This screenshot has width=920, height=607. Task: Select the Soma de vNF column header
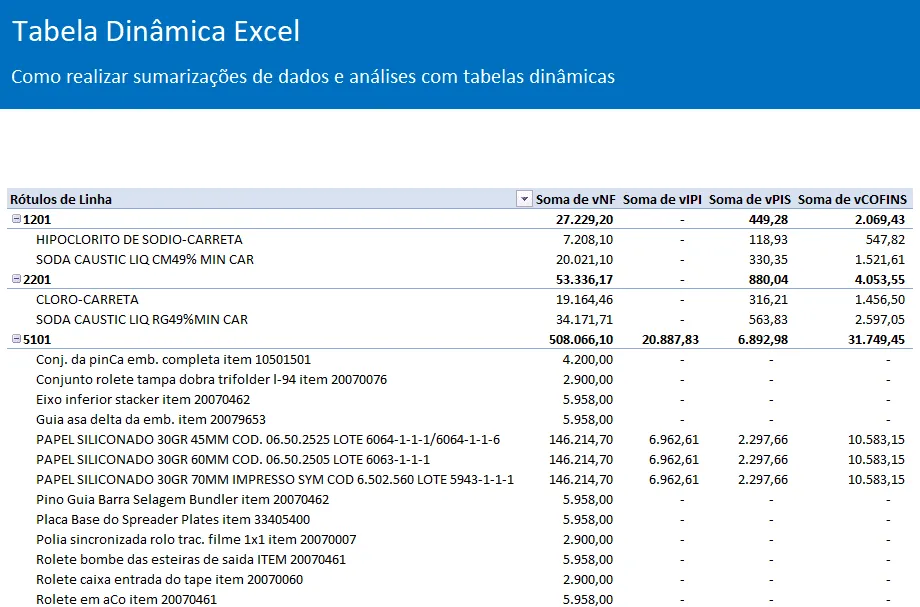575,199
